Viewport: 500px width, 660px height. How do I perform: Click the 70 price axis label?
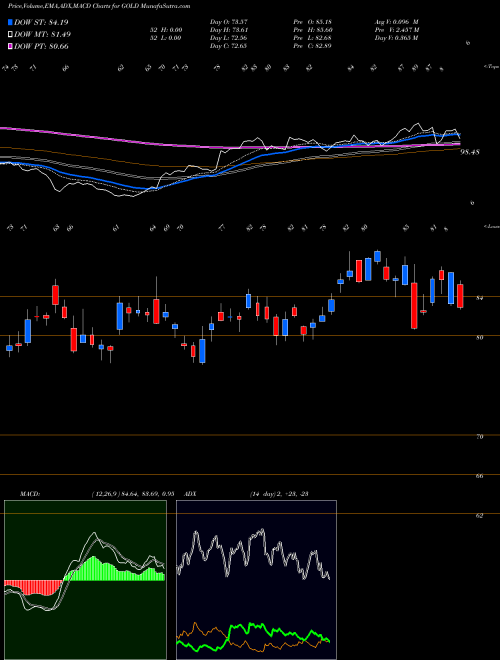click(479, 437)
